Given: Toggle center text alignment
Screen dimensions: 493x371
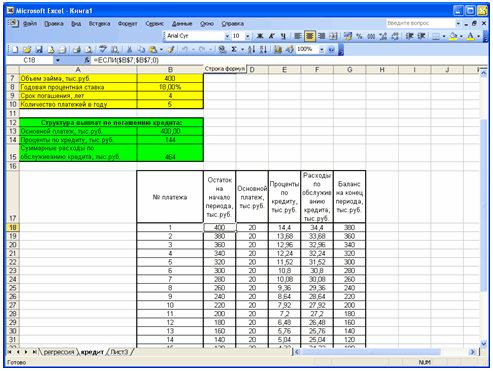Looking at the screenshot, I should click(x=310, y=36).
